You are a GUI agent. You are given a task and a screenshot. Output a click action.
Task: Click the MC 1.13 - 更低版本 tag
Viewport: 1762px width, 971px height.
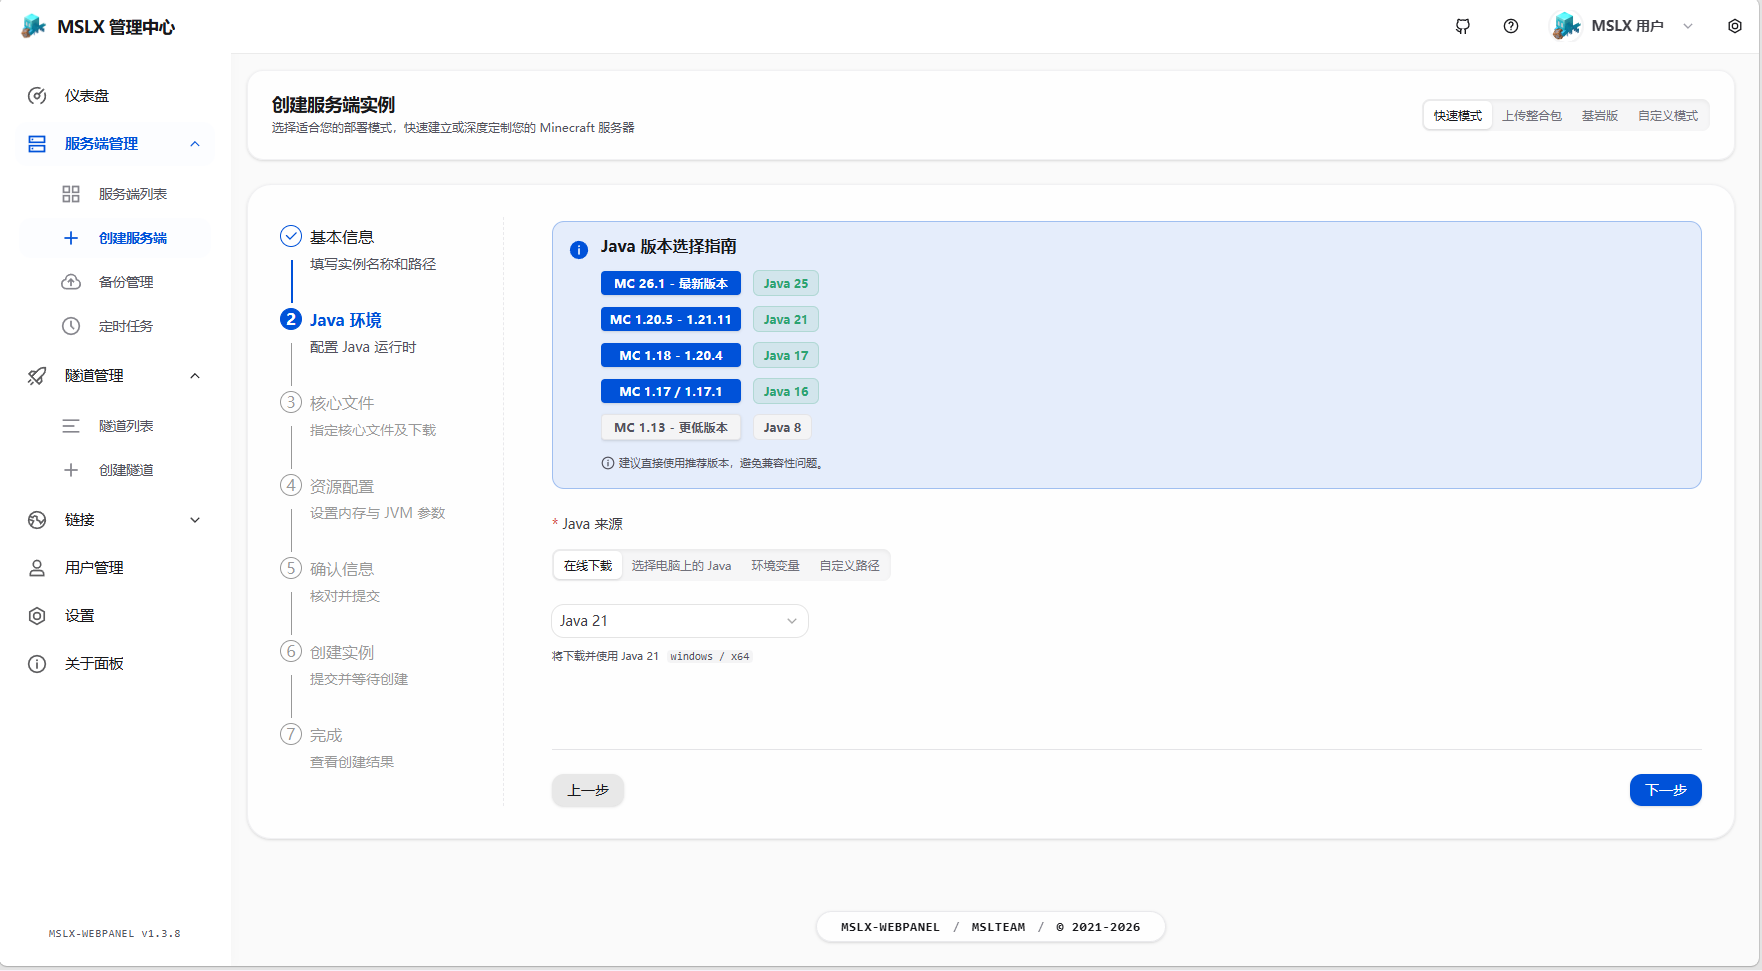671,428
